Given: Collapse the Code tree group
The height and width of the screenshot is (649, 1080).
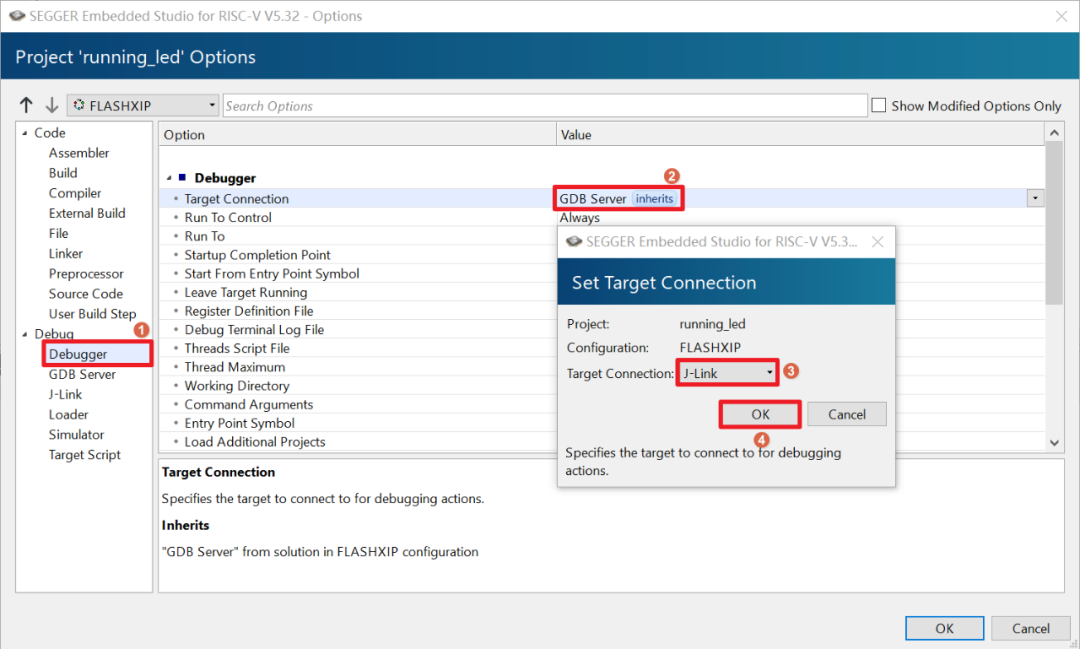Looking at the screenshot, I should [25, 133].
